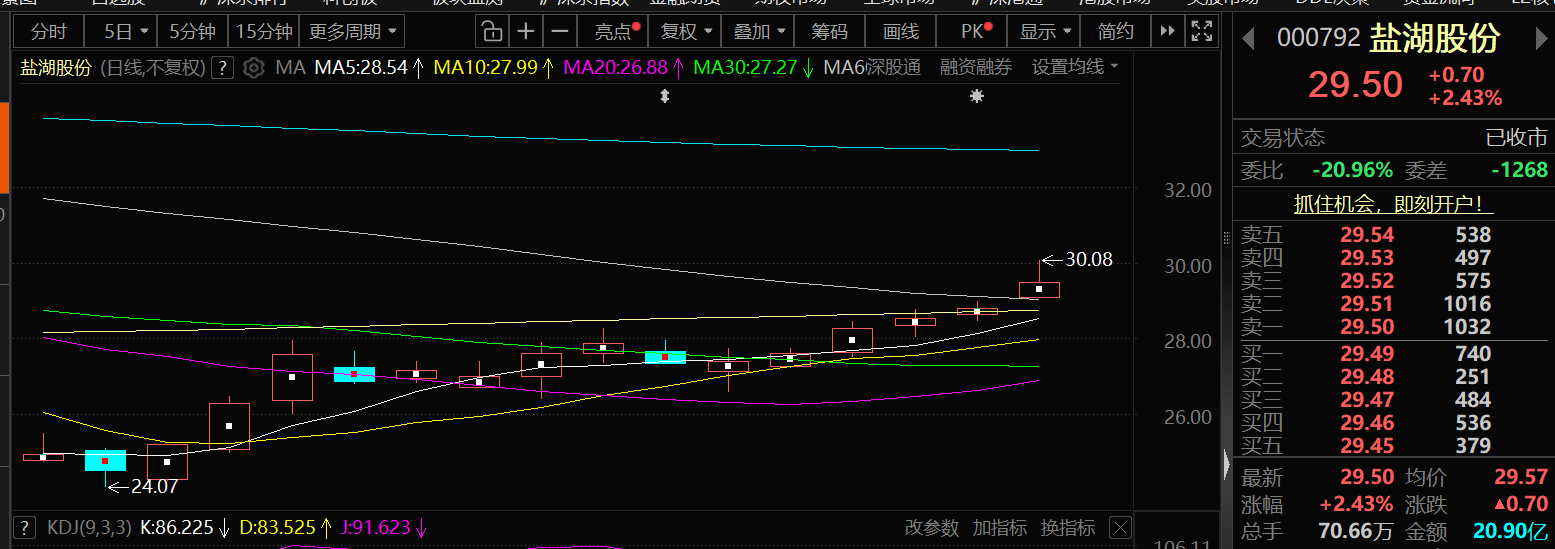
Task: Click the panel divider grip handle
Action: click(x=1227, y=238)
